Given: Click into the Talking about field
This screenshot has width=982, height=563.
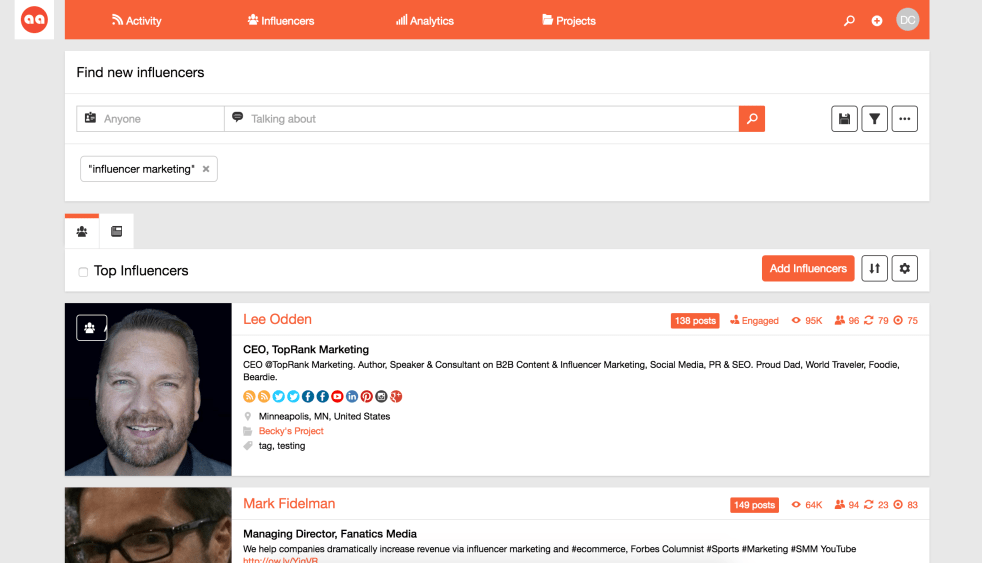Looking at the screenshot, I should [x=482, y=118].
